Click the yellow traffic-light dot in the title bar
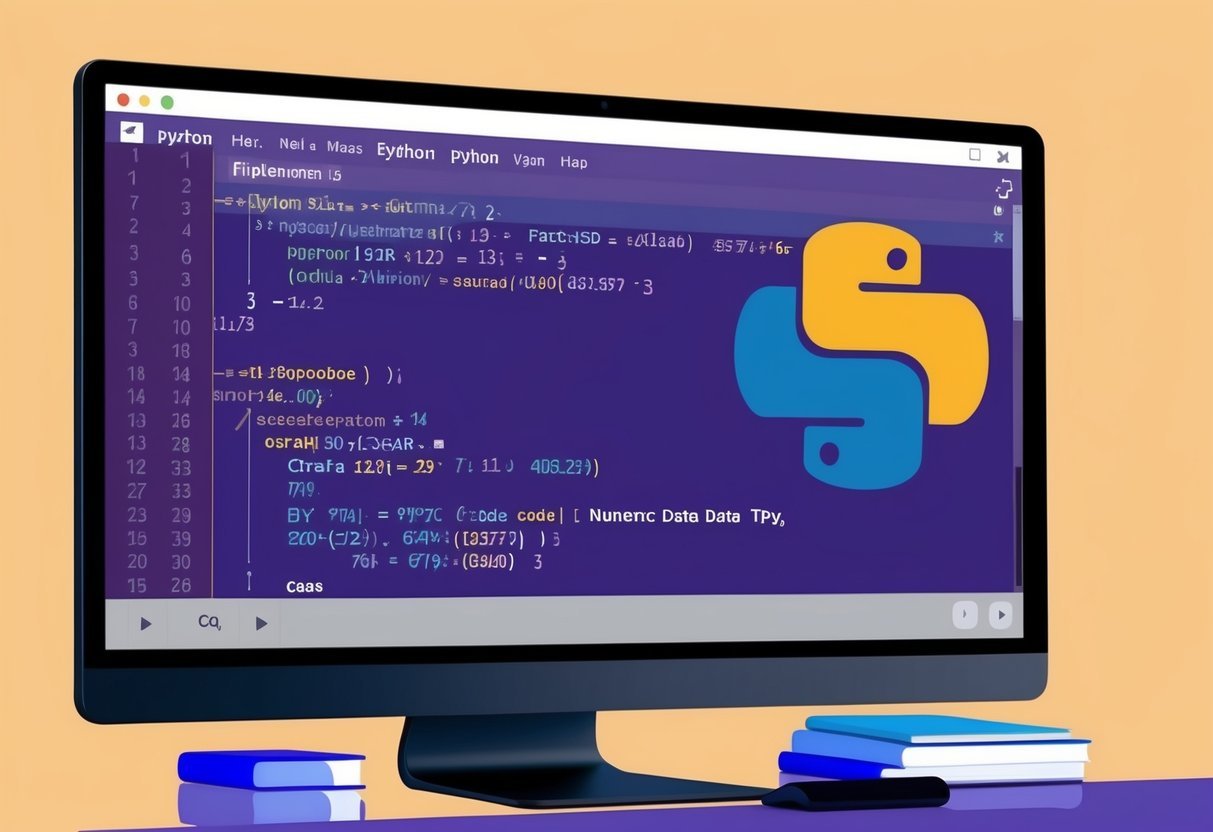This screenshot has width=1213, height=832. 143,100
